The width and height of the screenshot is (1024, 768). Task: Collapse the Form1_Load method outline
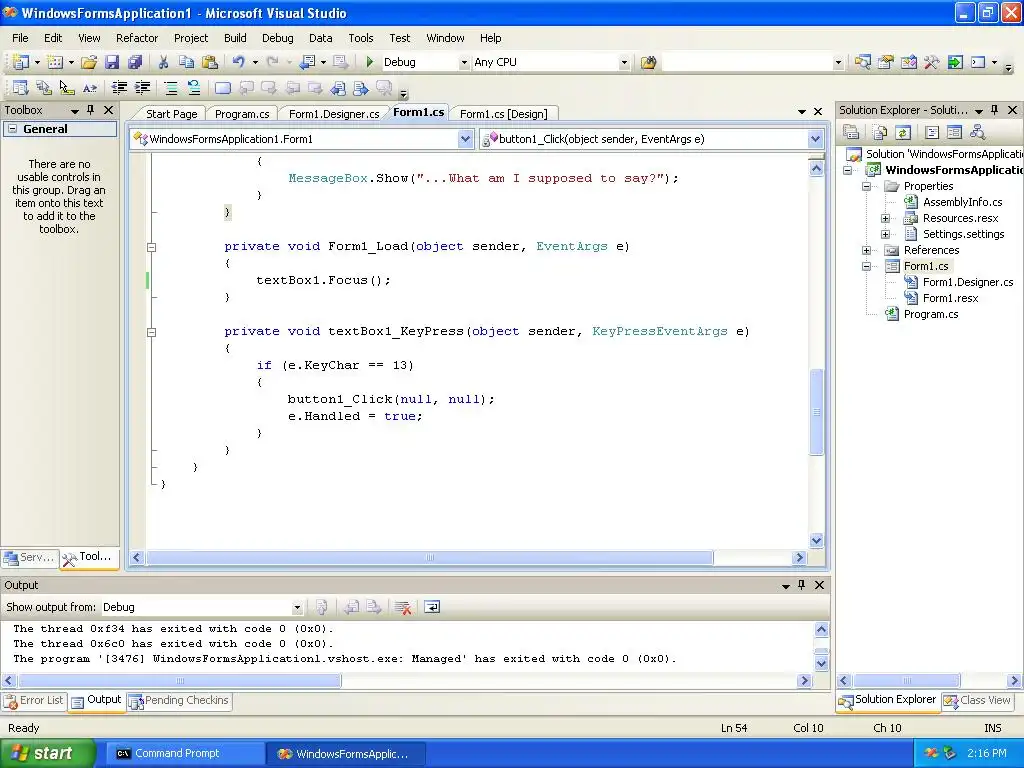152,248
